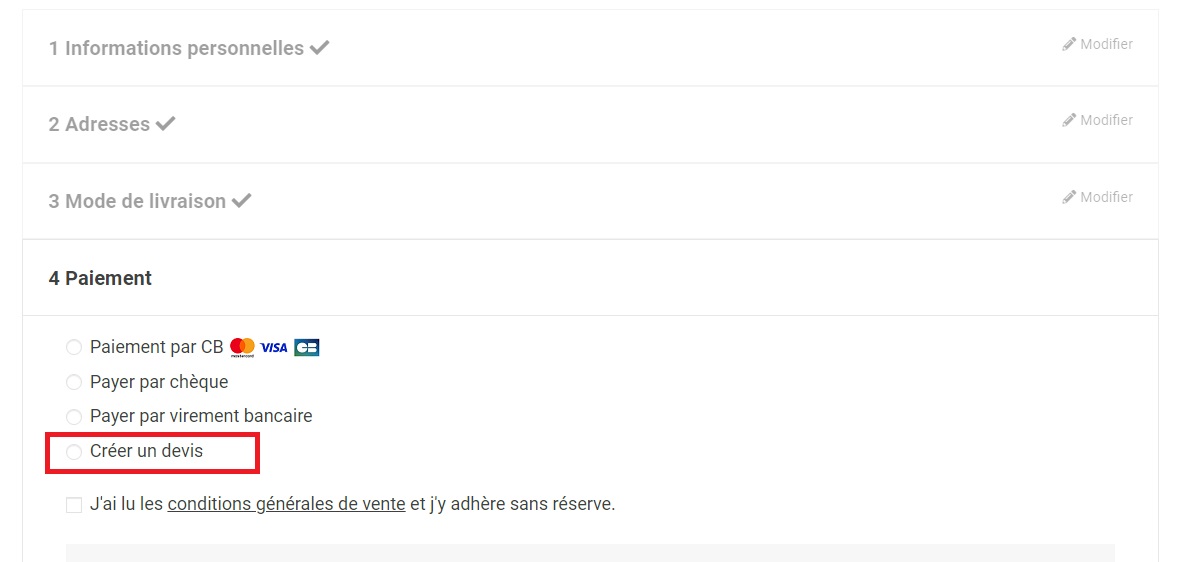
Task: Click the Visa logo icon
Action: coord(274,348)
